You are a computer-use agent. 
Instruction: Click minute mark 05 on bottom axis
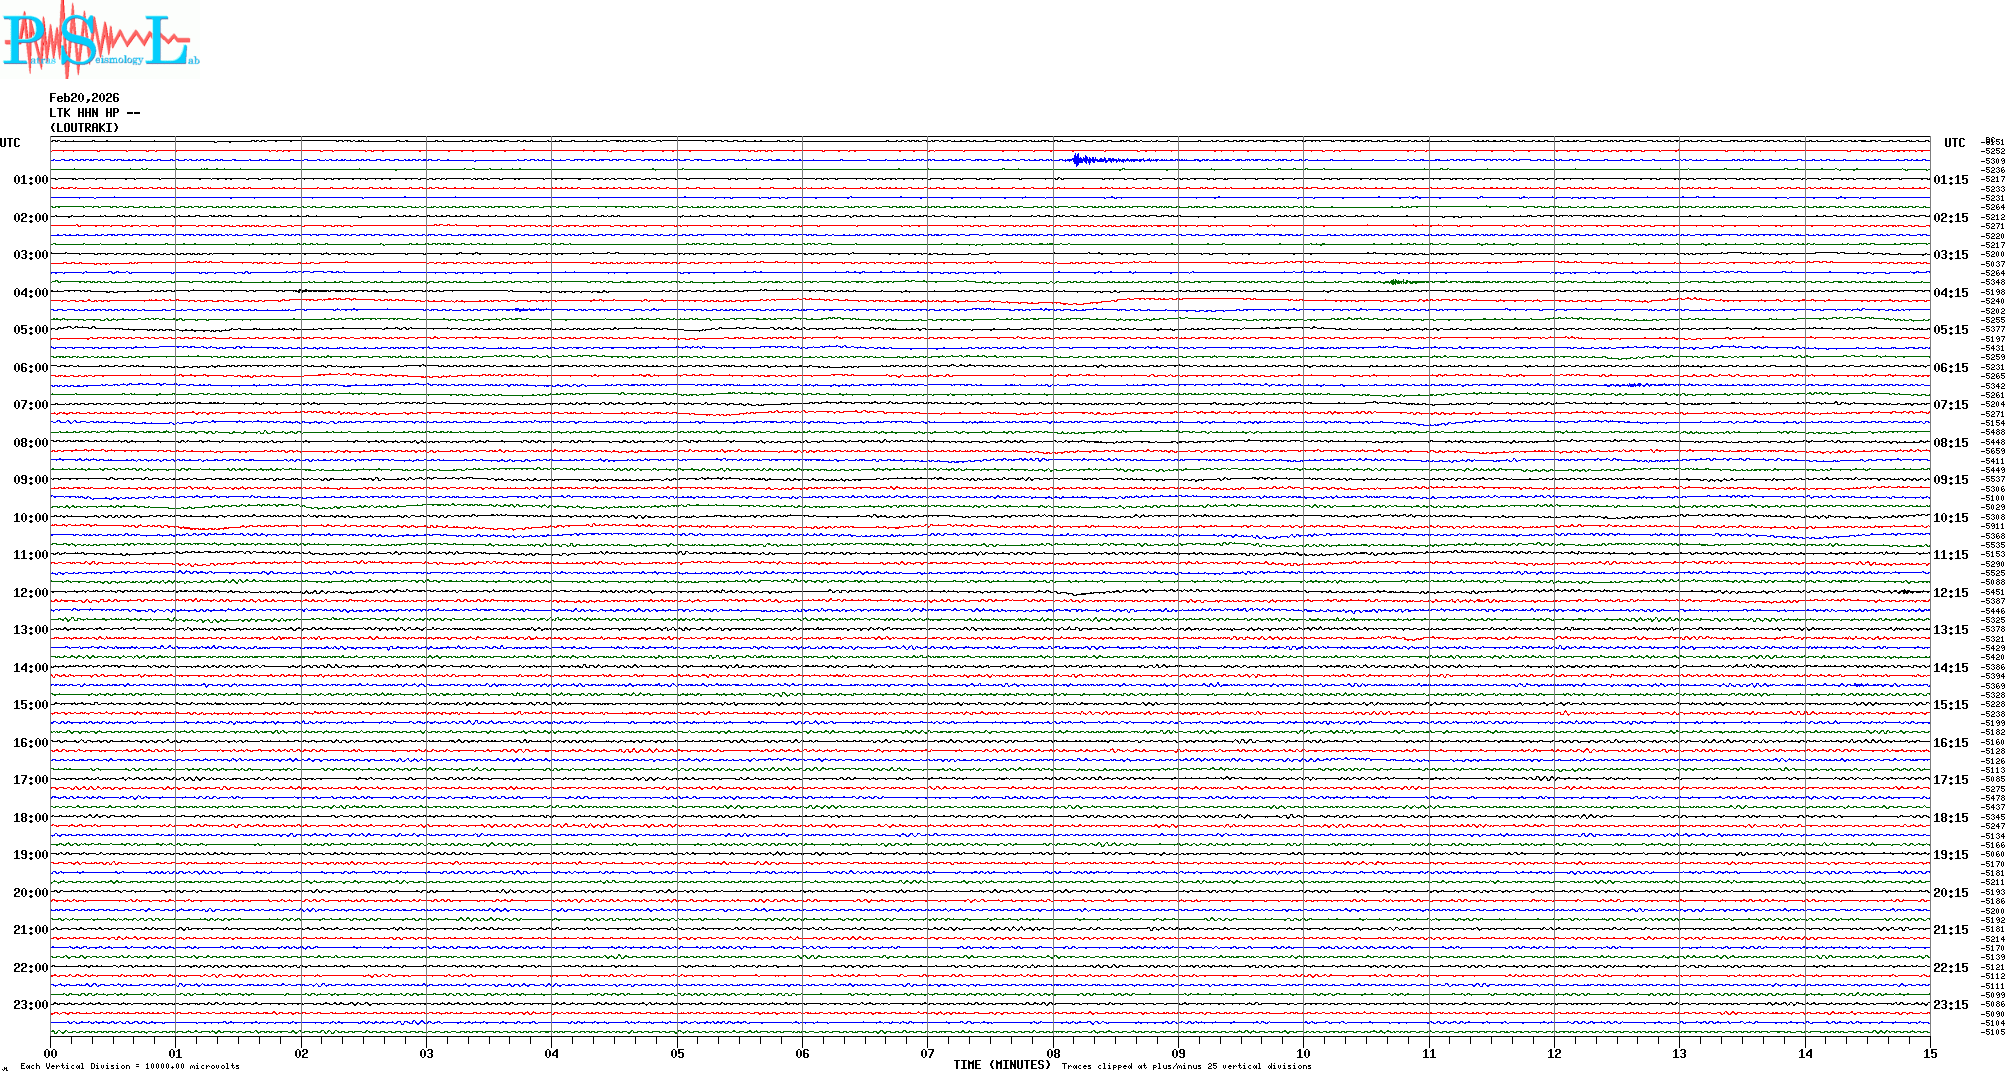pos(677,1053)
